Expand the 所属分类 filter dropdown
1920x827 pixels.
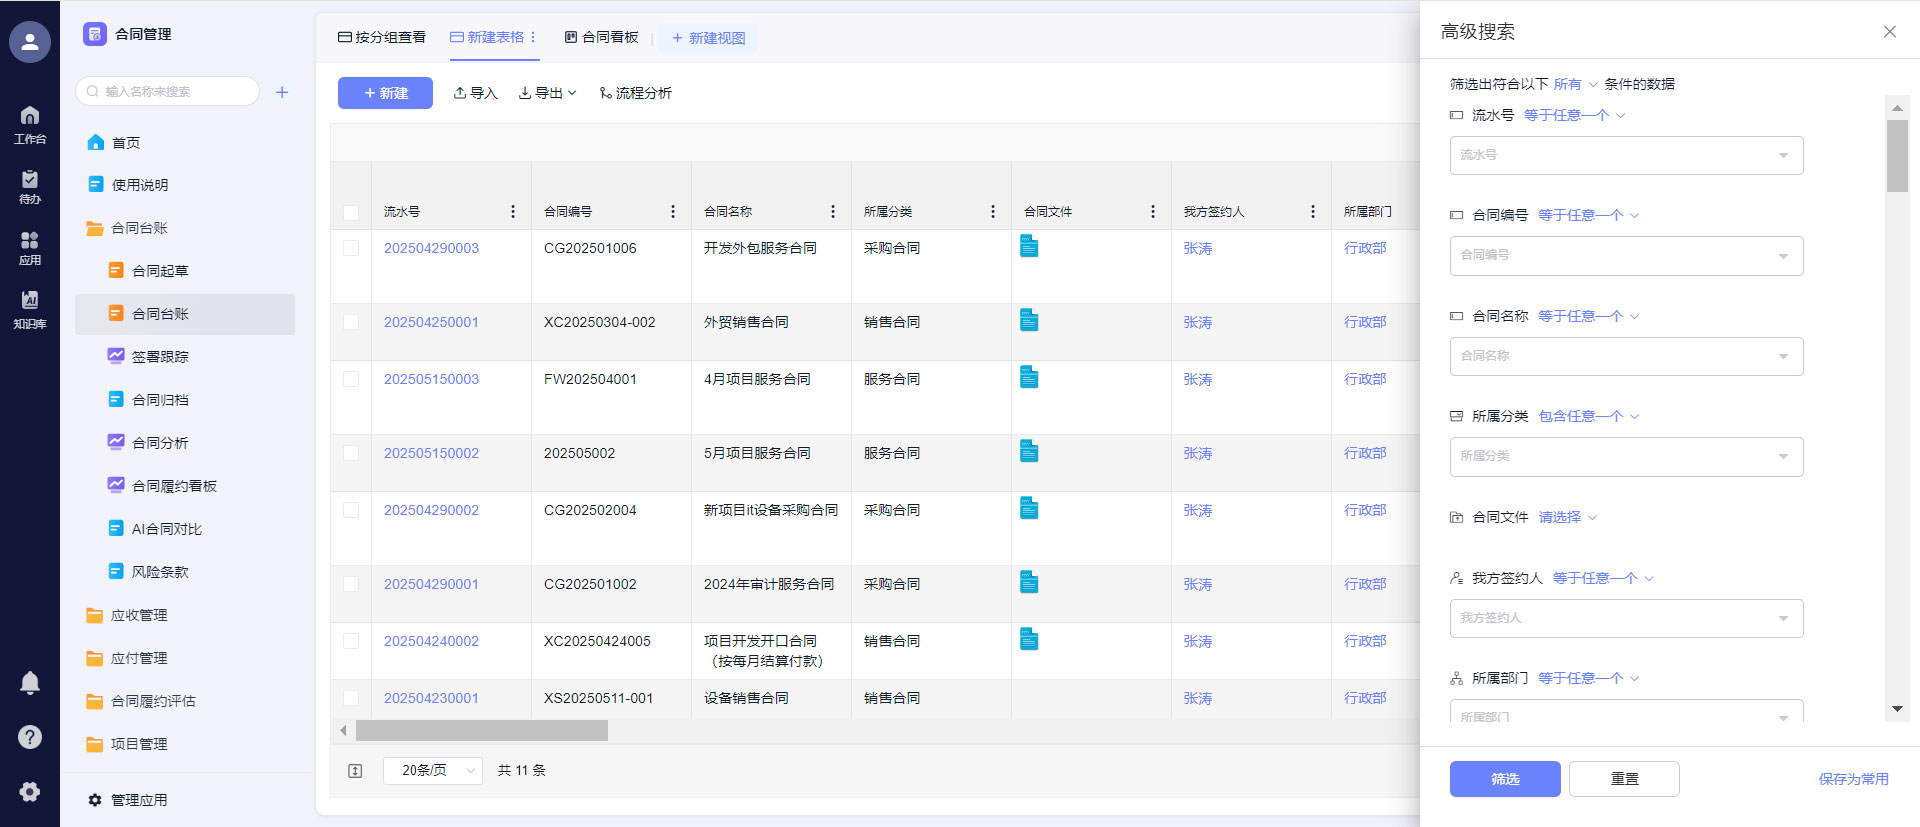point(1626,456)
